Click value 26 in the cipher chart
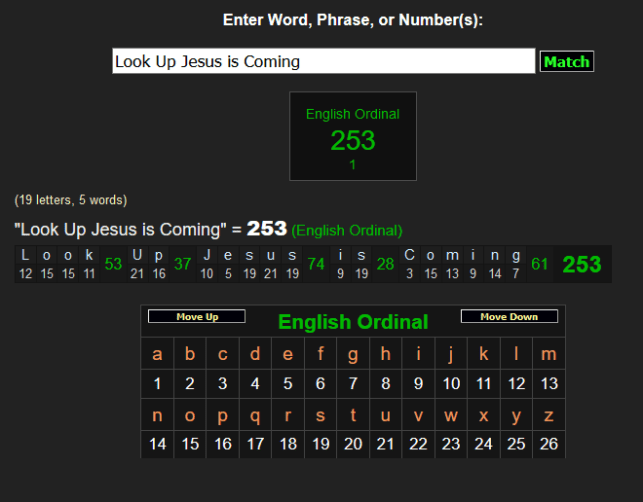Image resolution: width=643 pixels, height=502 pixels. tap(548, 444)
